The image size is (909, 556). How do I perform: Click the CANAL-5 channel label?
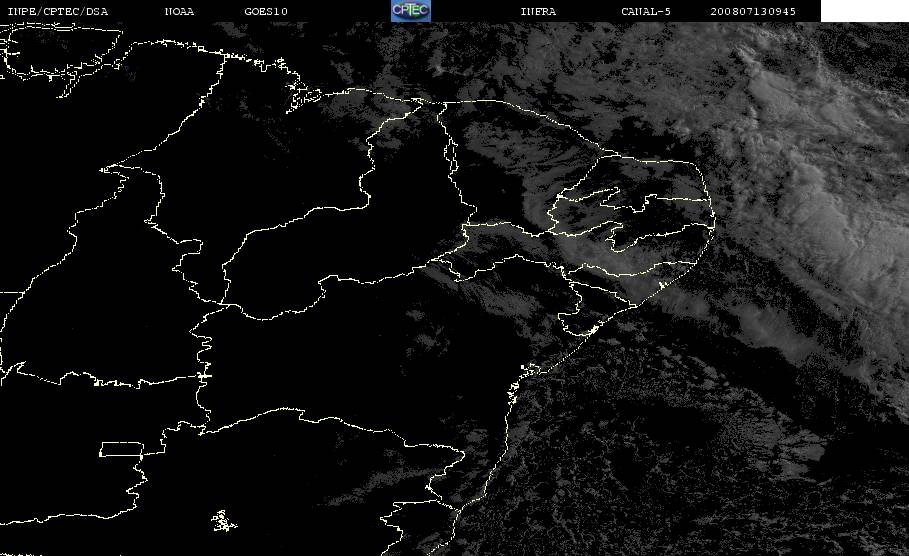coord(645,11)
